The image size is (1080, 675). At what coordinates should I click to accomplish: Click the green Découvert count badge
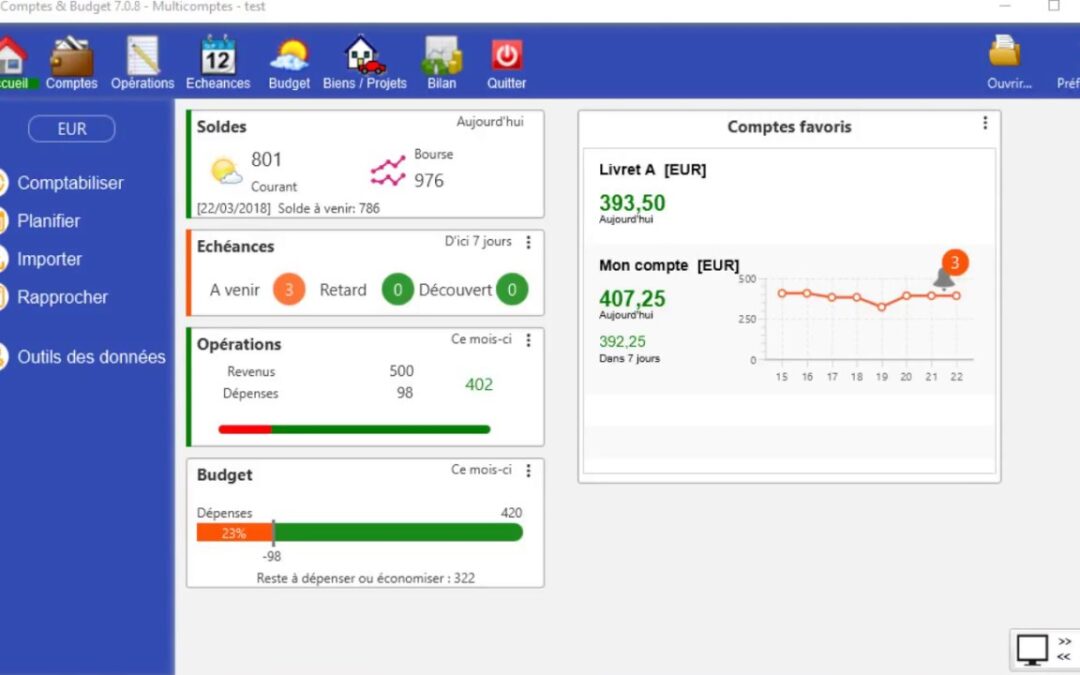[512, 289]
